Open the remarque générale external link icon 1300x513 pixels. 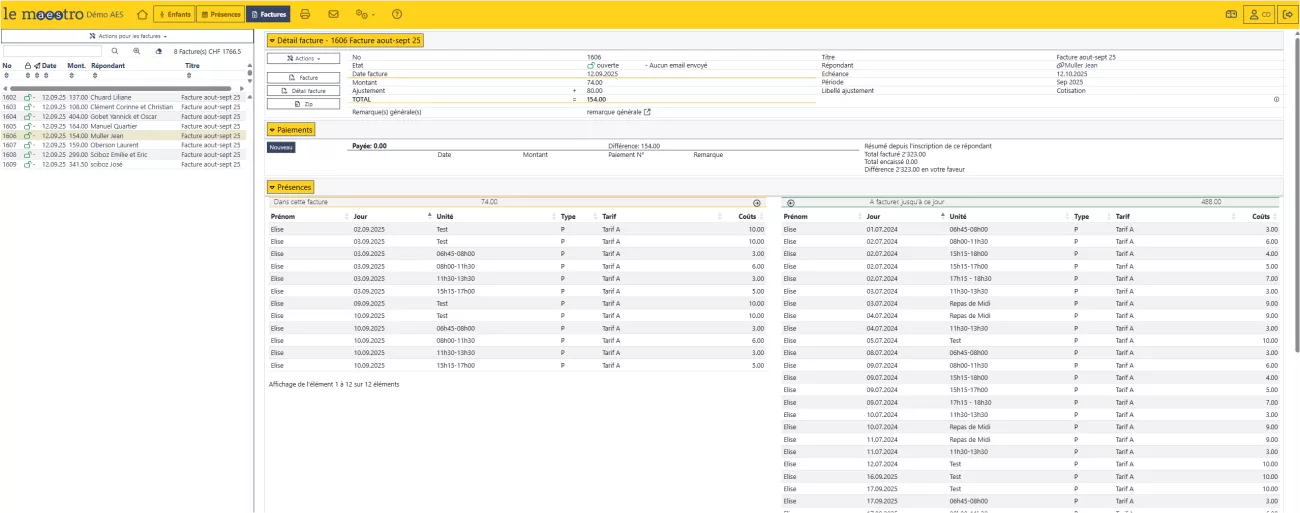(647, 112)
